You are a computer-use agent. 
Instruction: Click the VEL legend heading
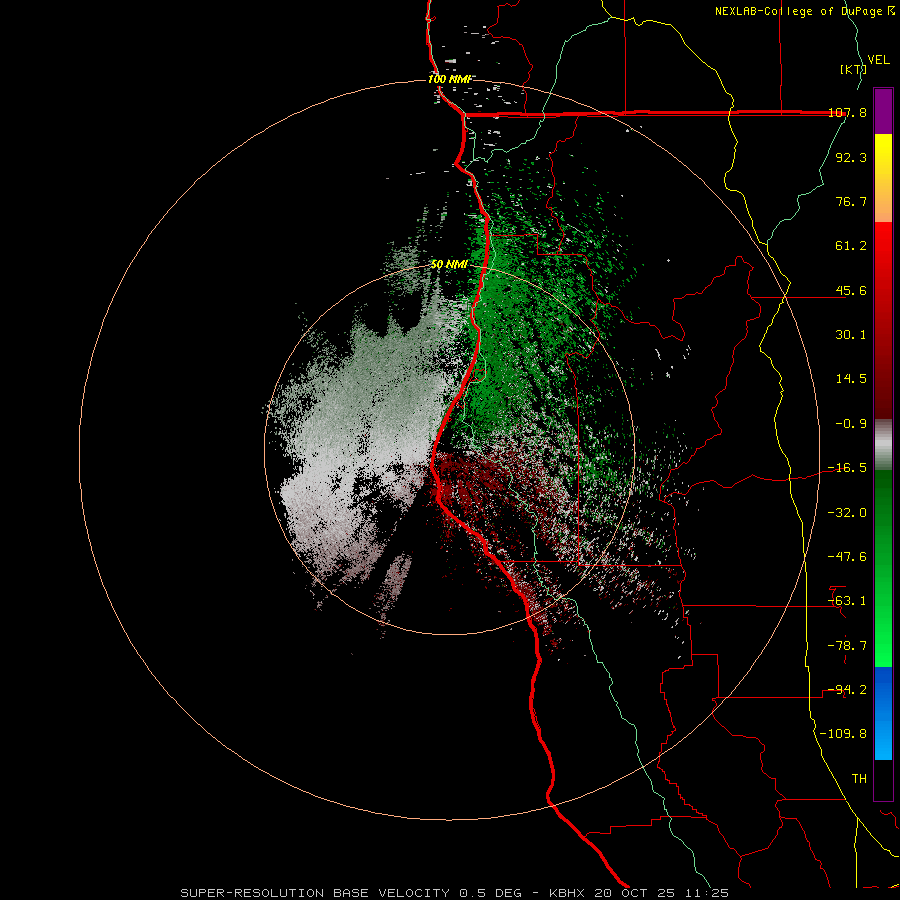[879, 60]
